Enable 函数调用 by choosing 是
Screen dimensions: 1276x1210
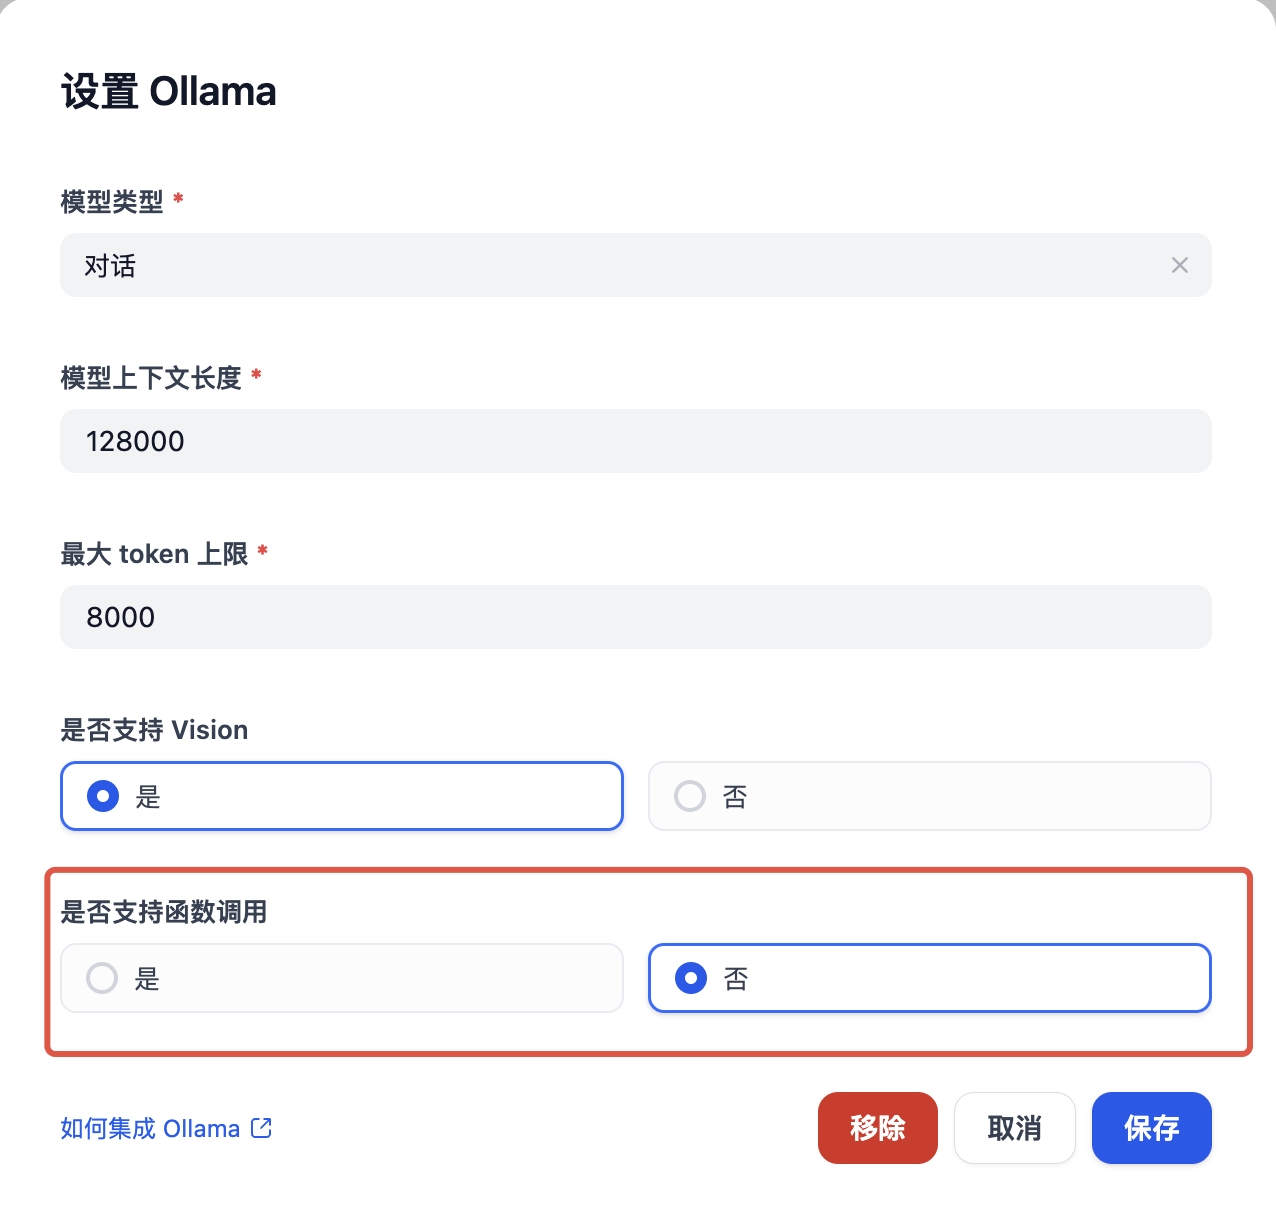point(103,978)
